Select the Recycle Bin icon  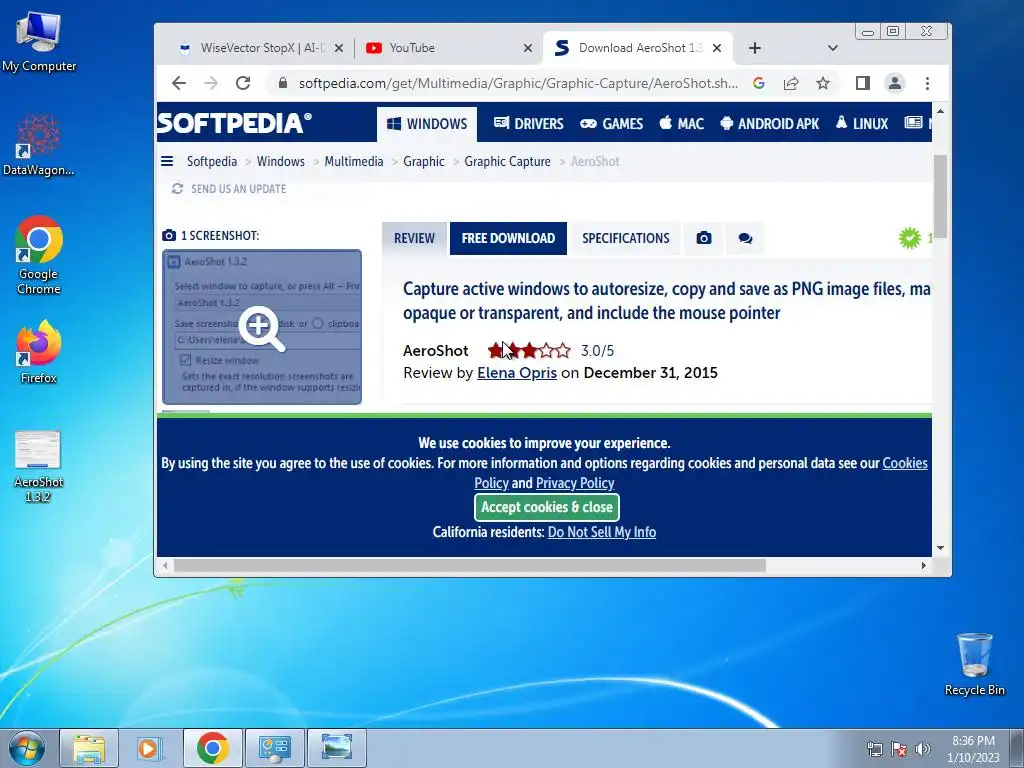(974, 664)
